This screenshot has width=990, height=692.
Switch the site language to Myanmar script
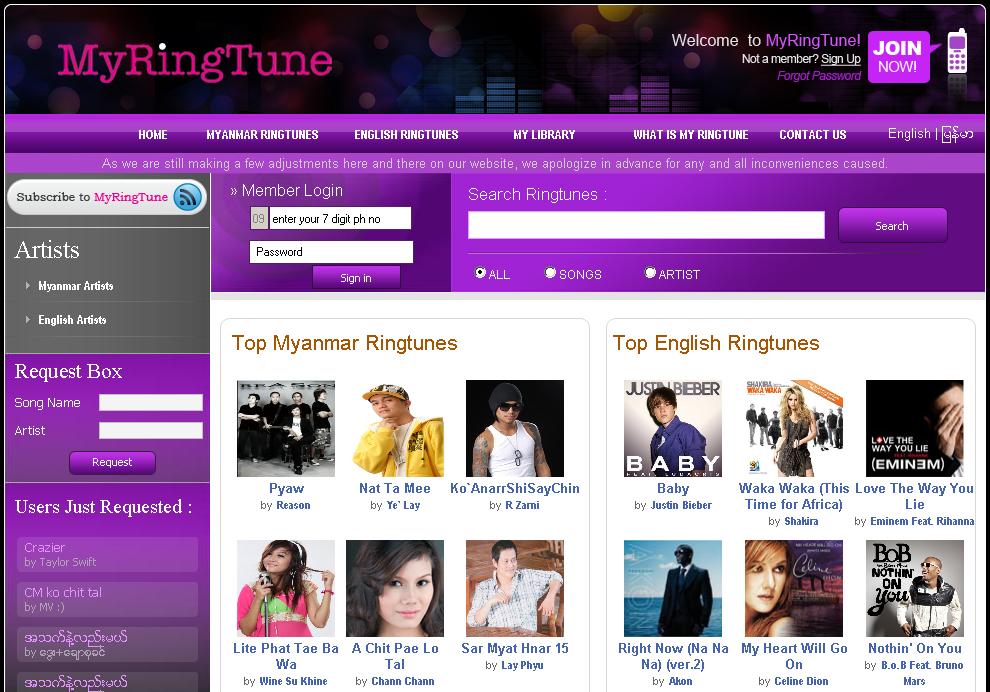tap(957, 134)
